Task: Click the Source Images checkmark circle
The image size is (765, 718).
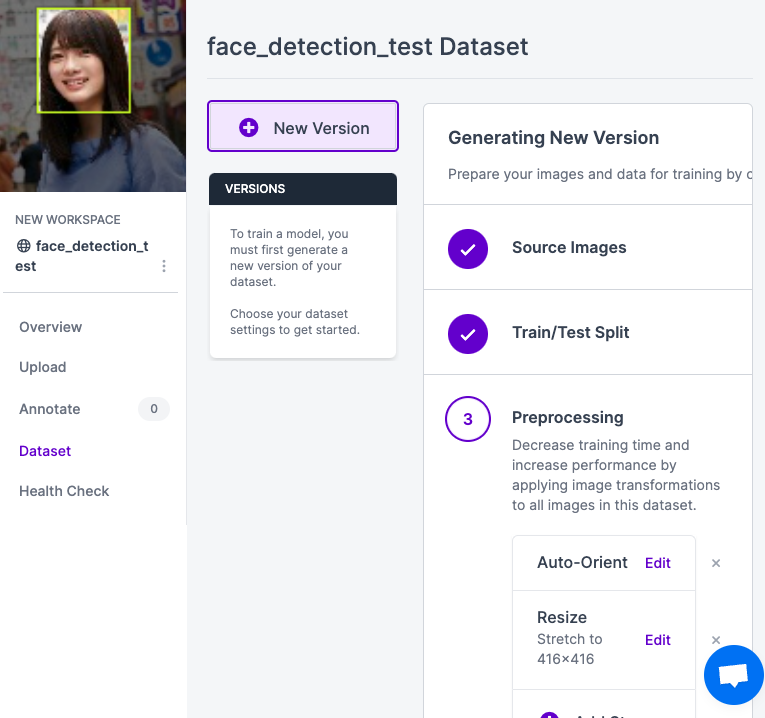Action: pyautogui.click(x=467, y=248)
